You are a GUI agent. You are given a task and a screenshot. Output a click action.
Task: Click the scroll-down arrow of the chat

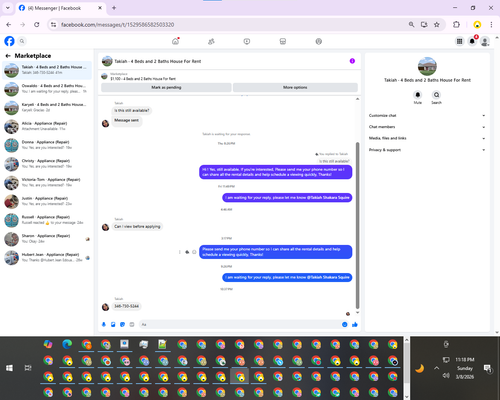pos(357,313)
